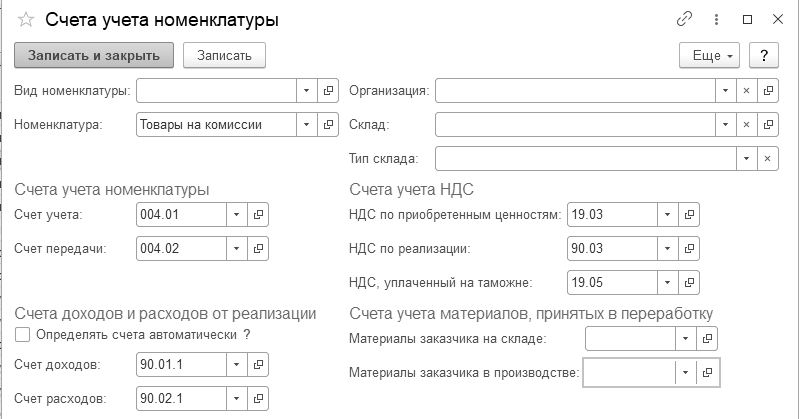Open the НДС по реализации account icon
Viewport: 799px width, 419px height.
690,248
